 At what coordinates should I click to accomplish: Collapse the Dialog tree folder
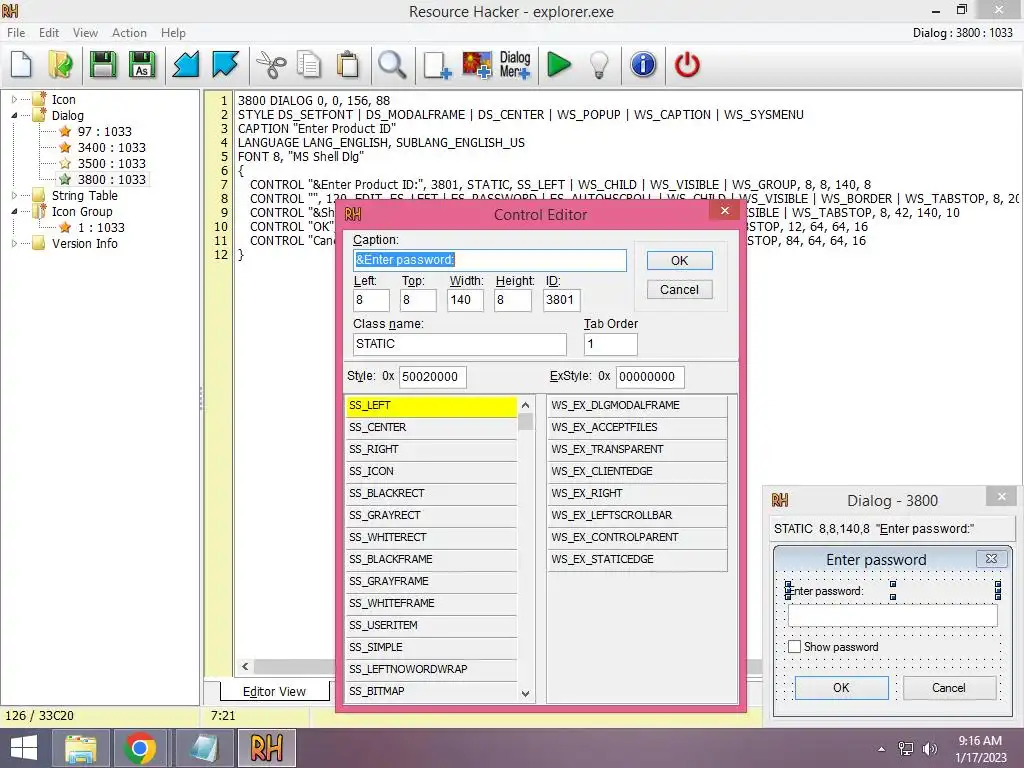coord(14,116)
